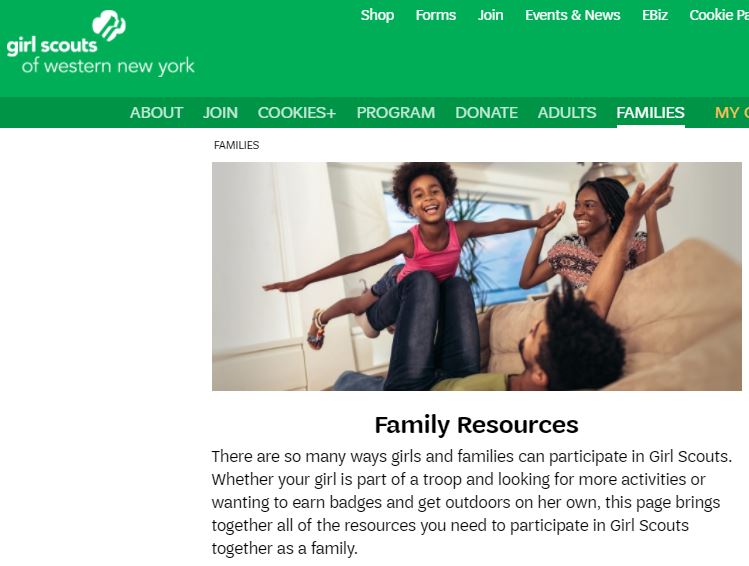
Task: Click the family photo banner image
Action: [477, 276]
